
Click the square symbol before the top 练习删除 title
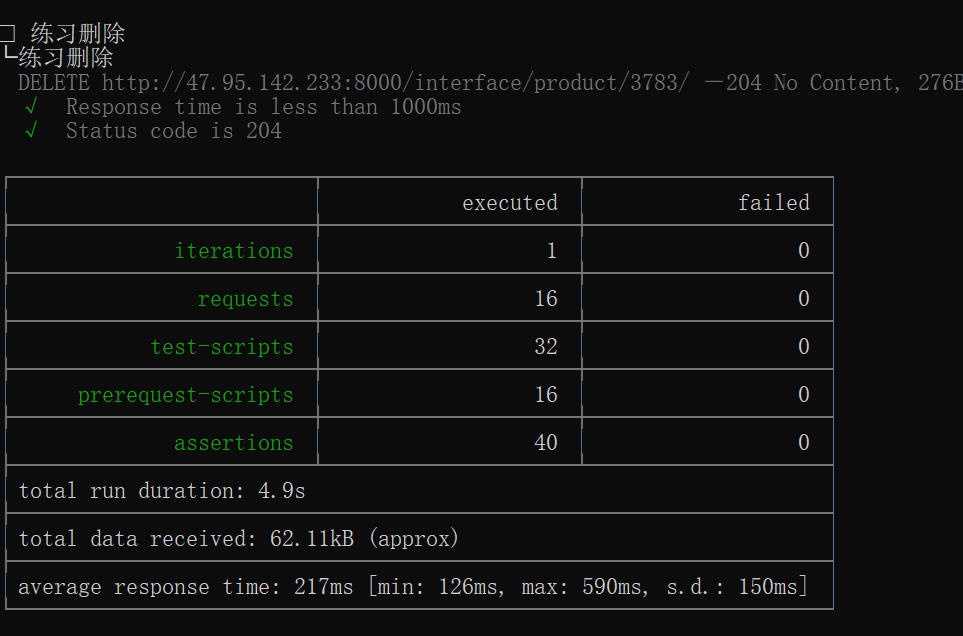pos(8,35)
